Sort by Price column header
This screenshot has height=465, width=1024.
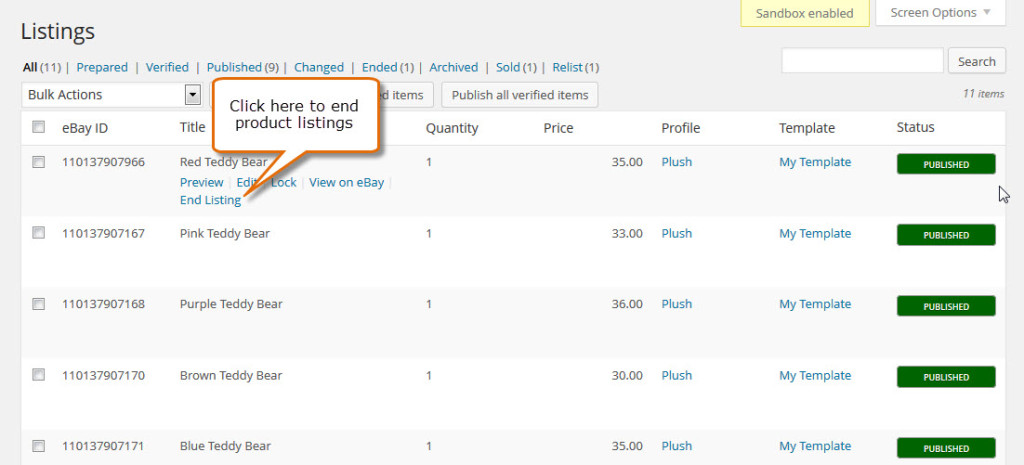tap(558, 128)
